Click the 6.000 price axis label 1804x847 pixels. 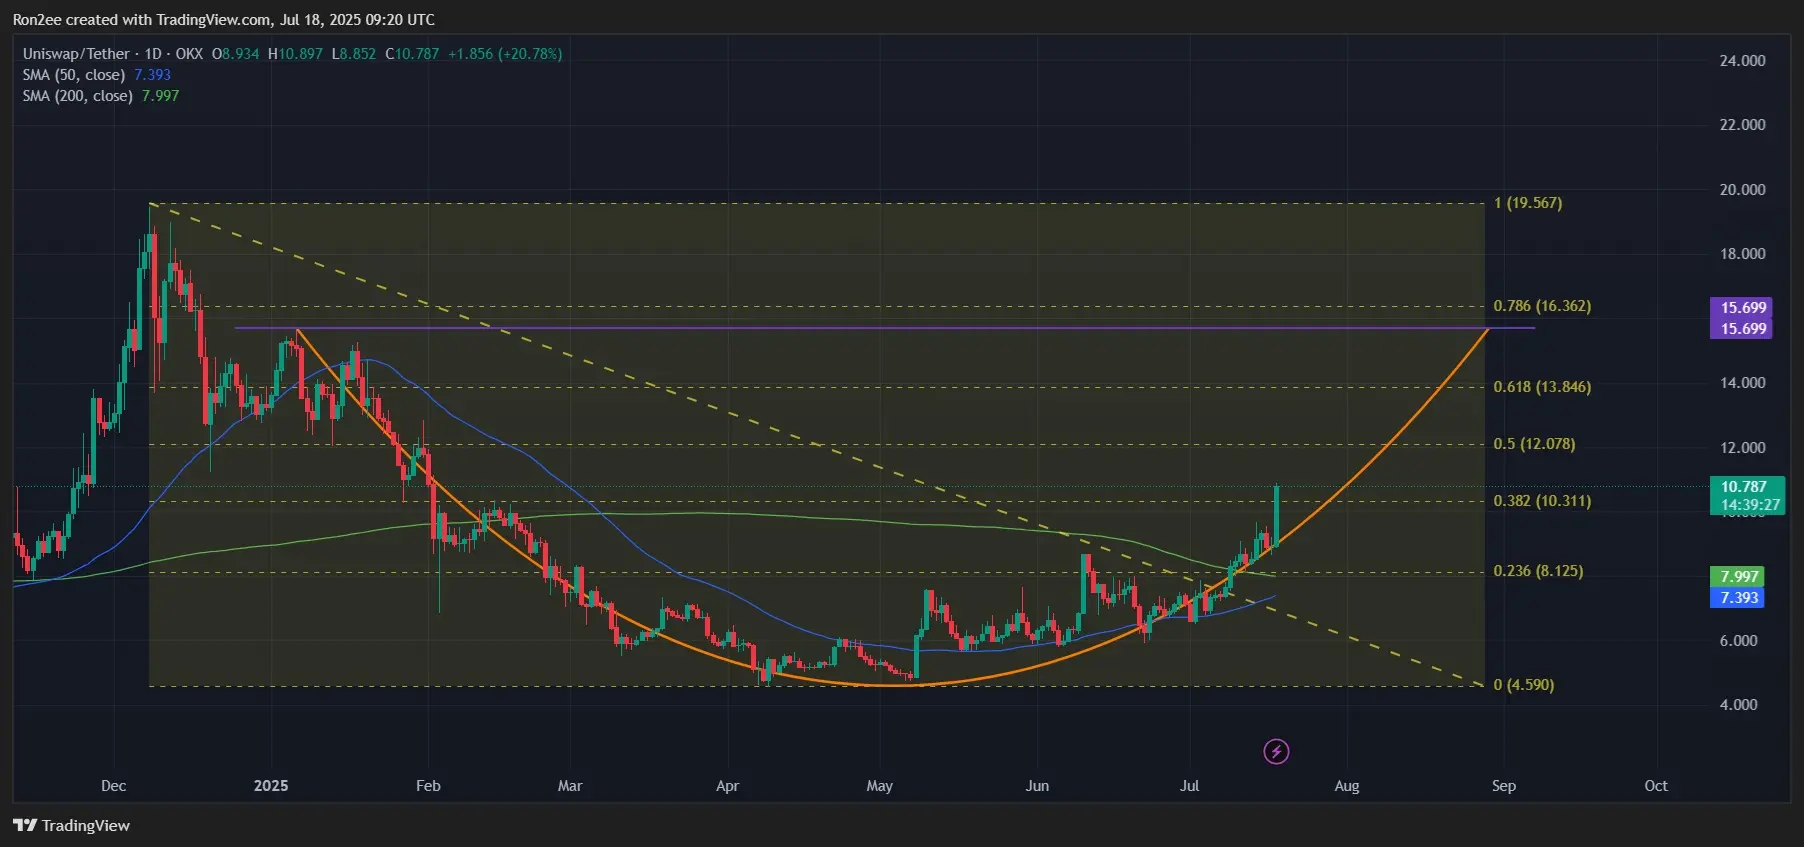(1738, 641)
